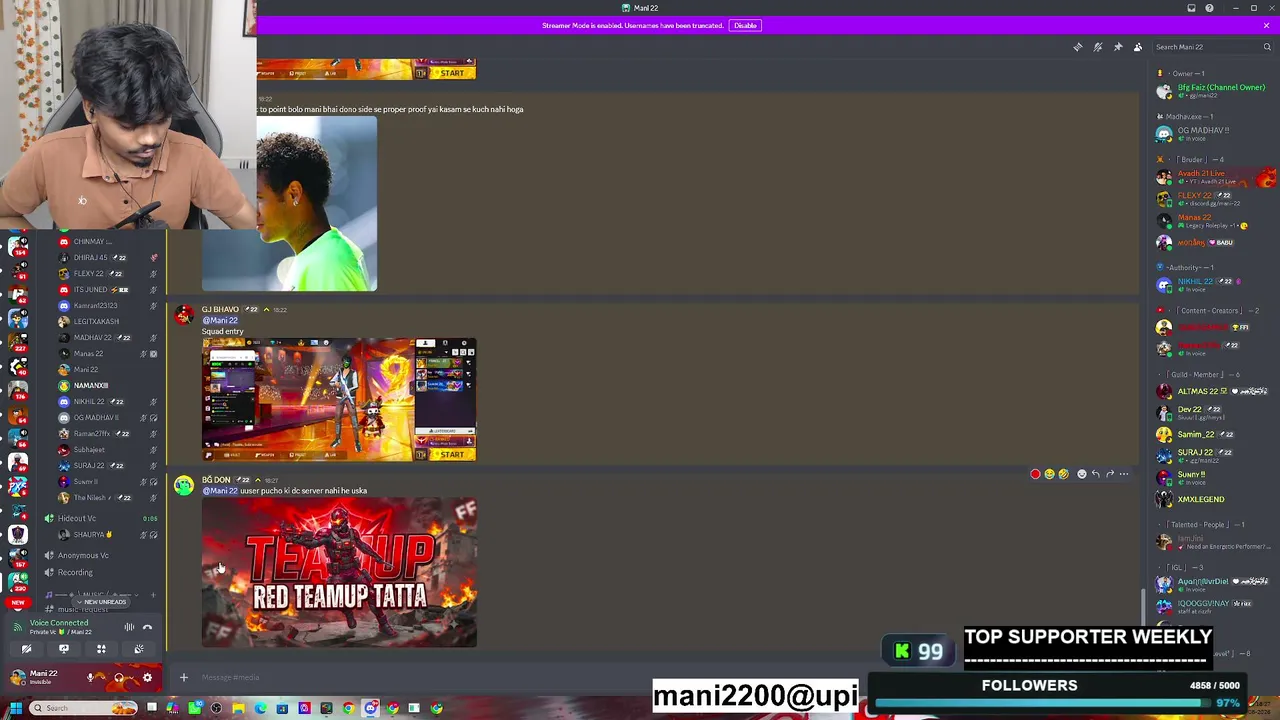1280x720 pixels.
Task: Open the Recording voice channel
Action: [75, 572]
